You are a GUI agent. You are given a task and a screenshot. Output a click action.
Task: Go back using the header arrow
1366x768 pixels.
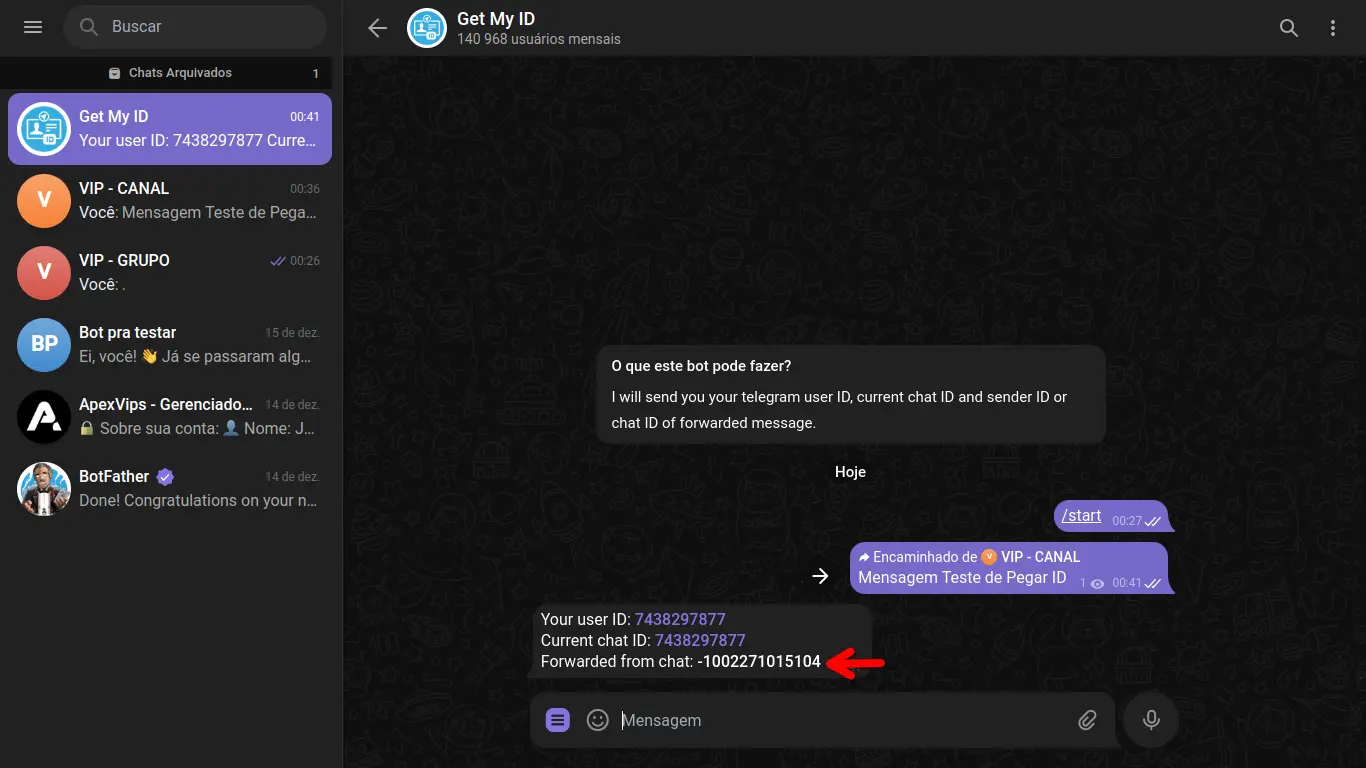point(377,28)
